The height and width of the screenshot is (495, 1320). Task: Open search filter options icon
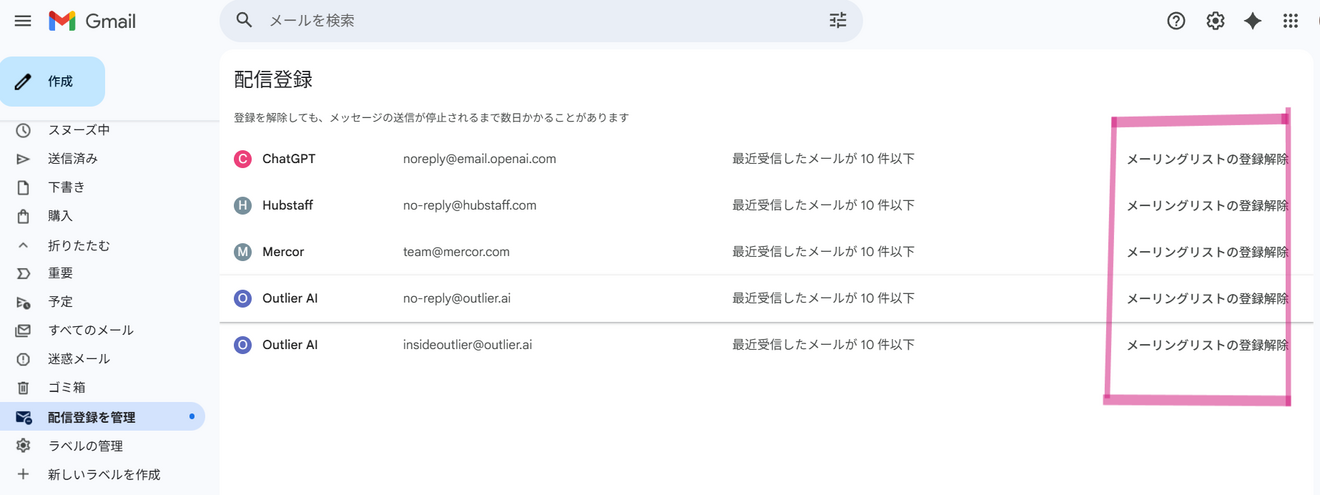point(838,20)
